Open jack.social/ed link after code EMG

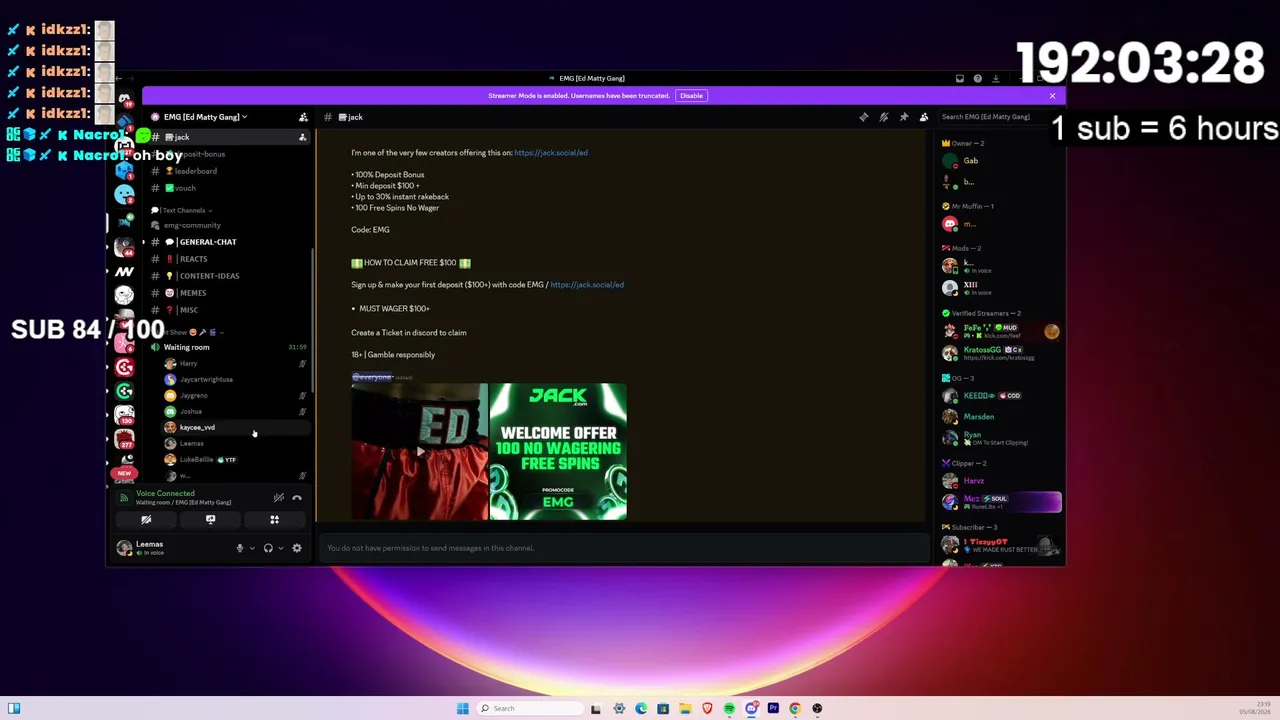(x=587, y=285)
